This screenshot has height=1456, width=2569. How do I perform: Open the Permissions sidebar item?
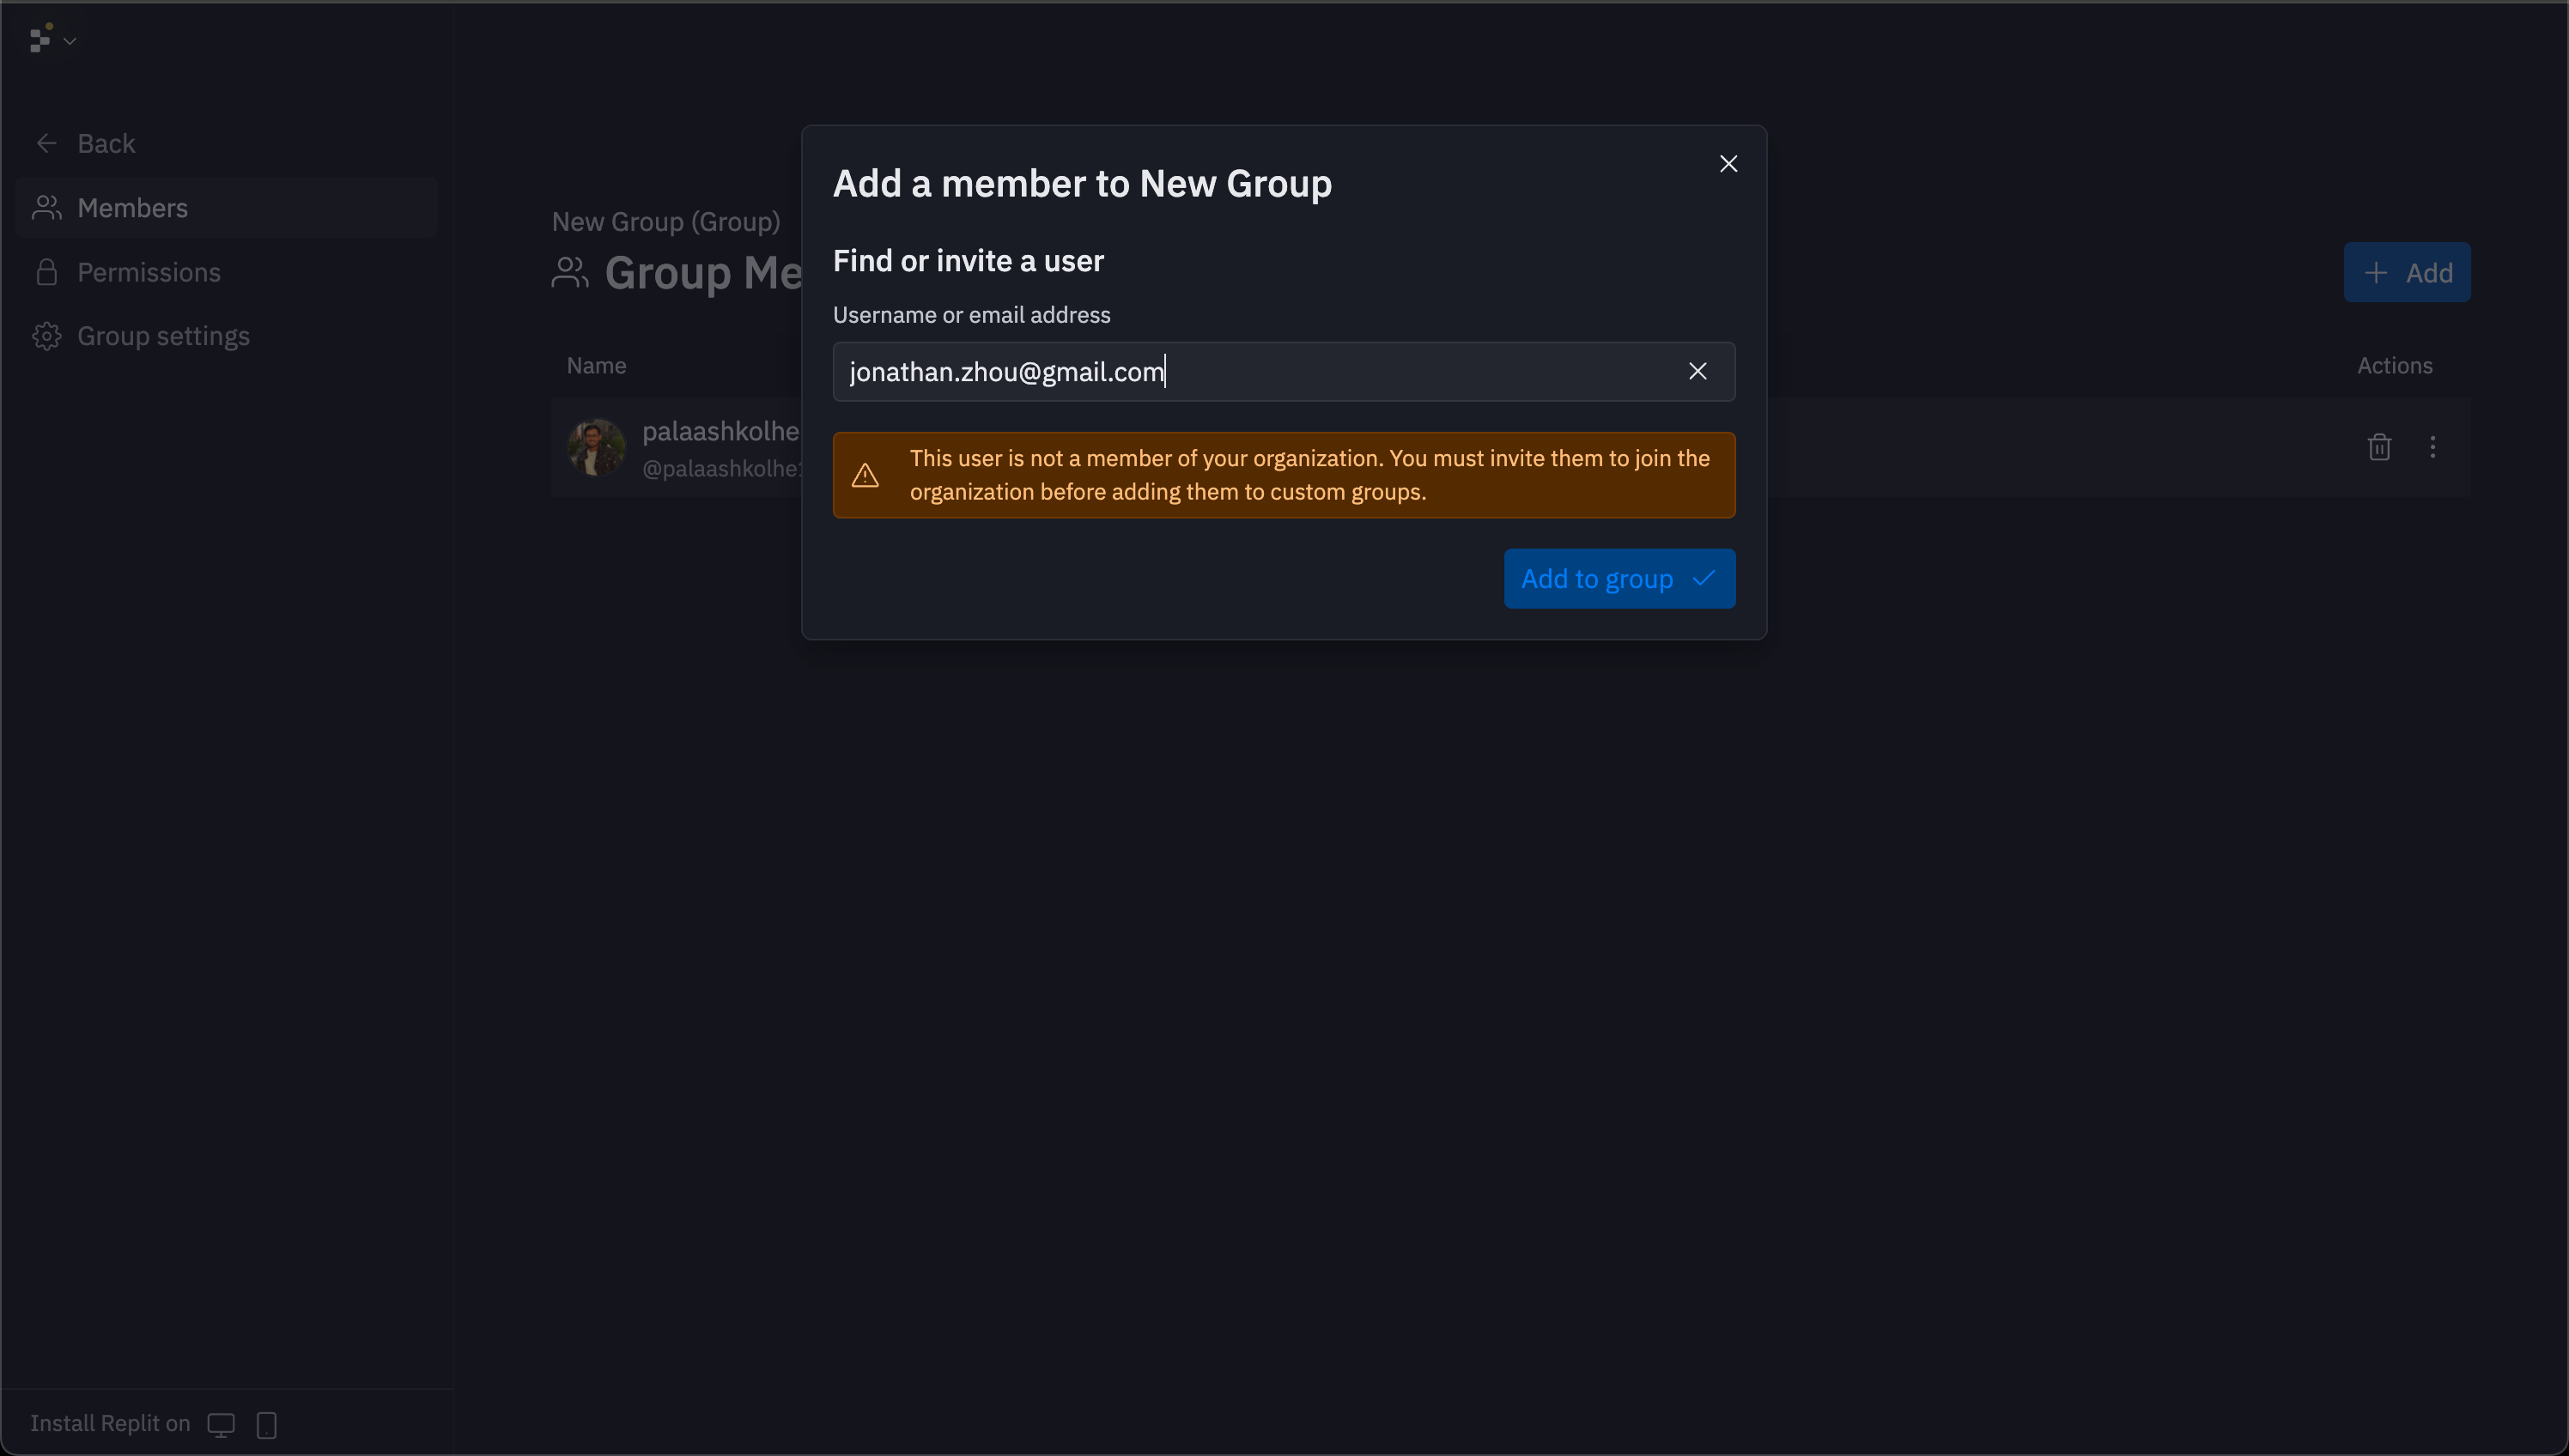pos(148,272)
